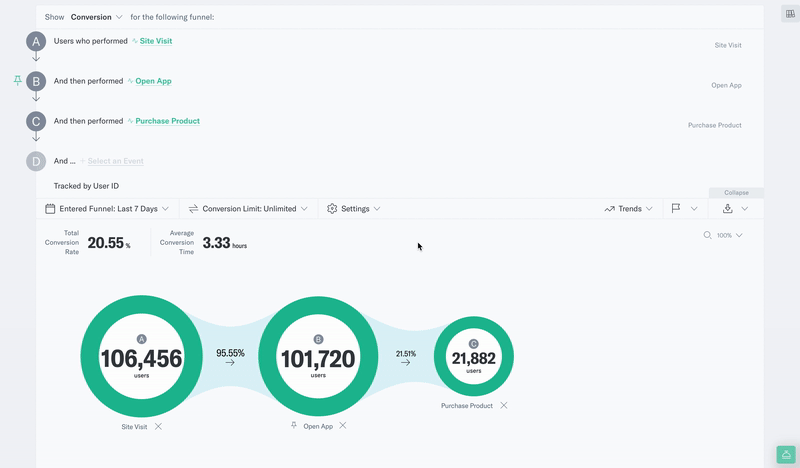Click the Site Visit event link
Image resolution: width=800 pixels, height=468 pixels.
tap(156, 41)
